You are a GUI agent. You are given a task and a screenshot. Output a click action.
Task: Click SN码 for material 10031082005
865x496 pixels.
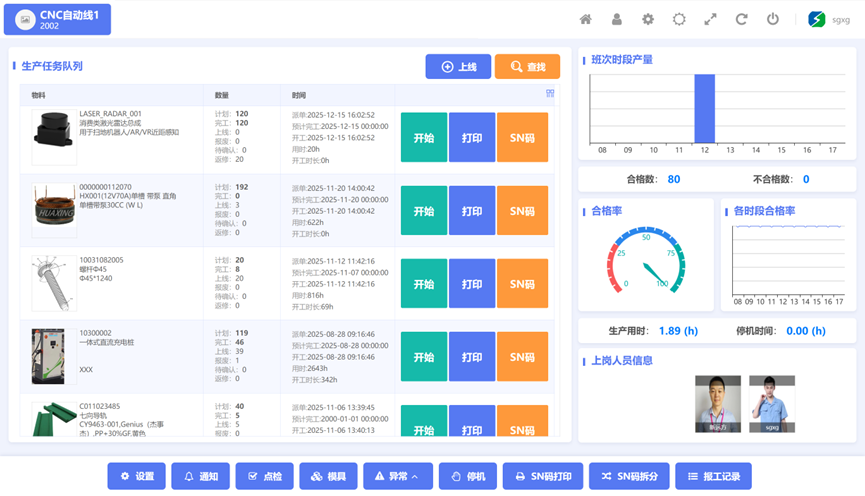click(522, 284)
